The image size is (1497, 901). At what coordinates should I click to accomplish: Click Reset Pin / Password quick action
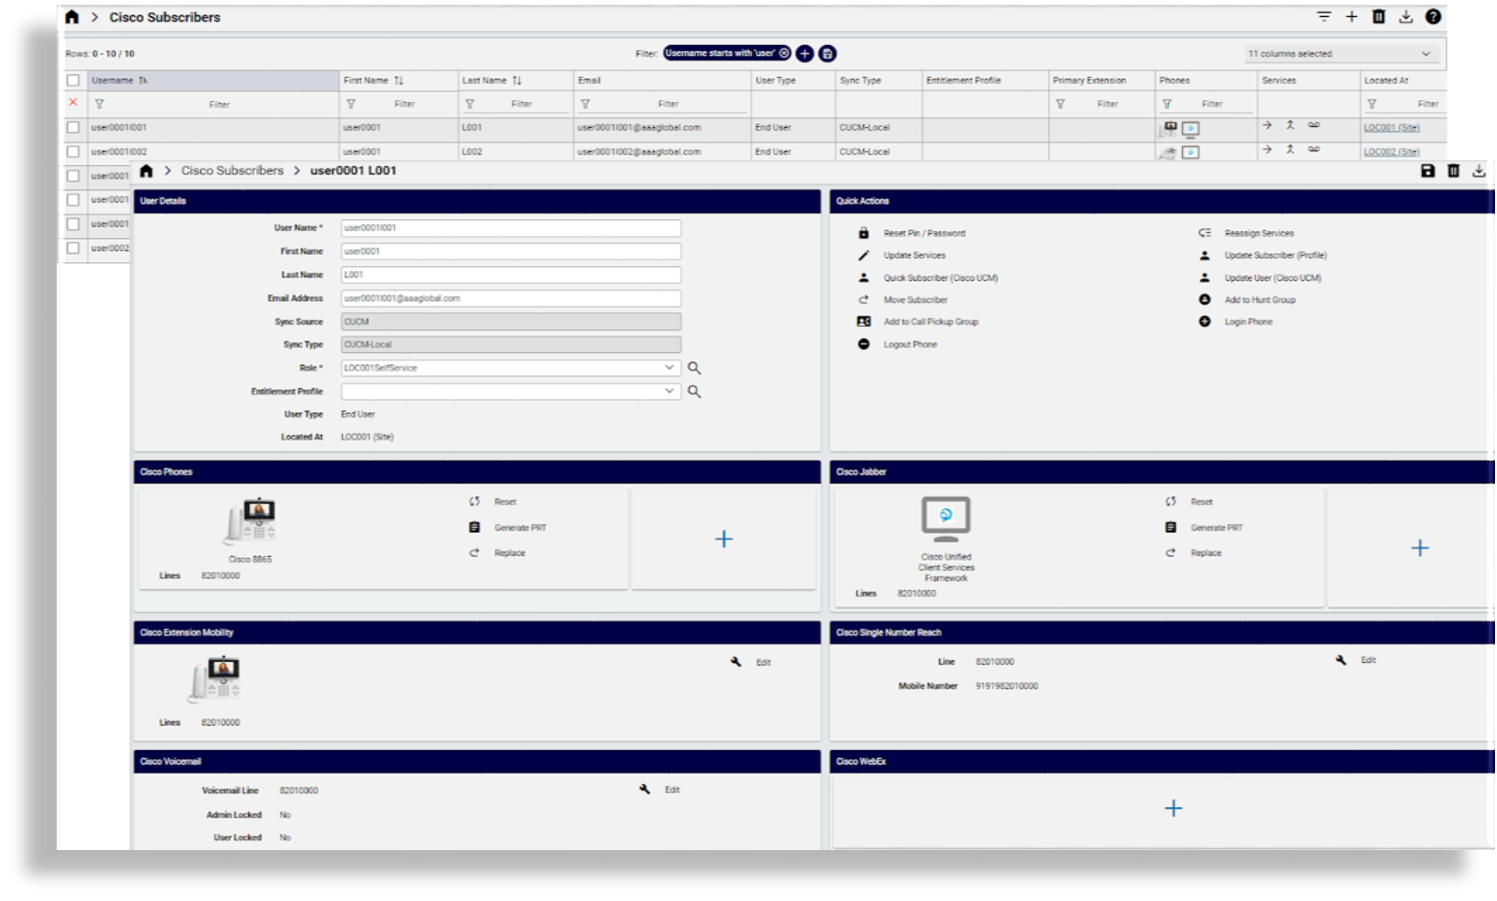pyautogui.click(x=924, y=233)
